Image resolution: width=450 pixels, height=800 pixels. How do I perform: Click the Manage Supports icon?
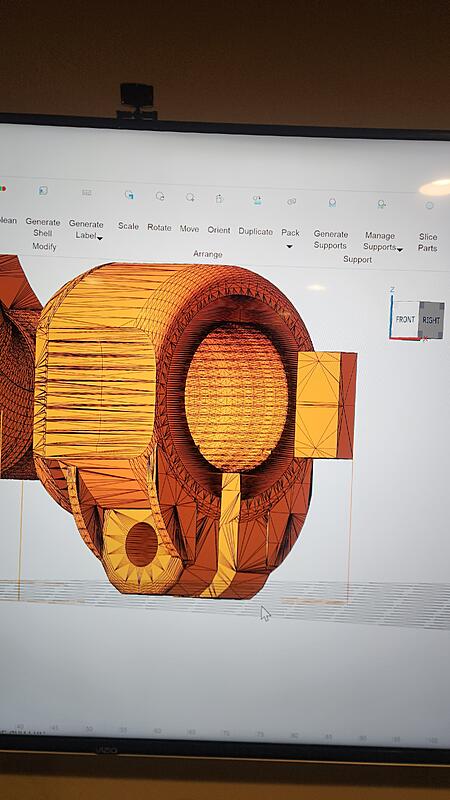pyautogui.click(x=381, y=204)
